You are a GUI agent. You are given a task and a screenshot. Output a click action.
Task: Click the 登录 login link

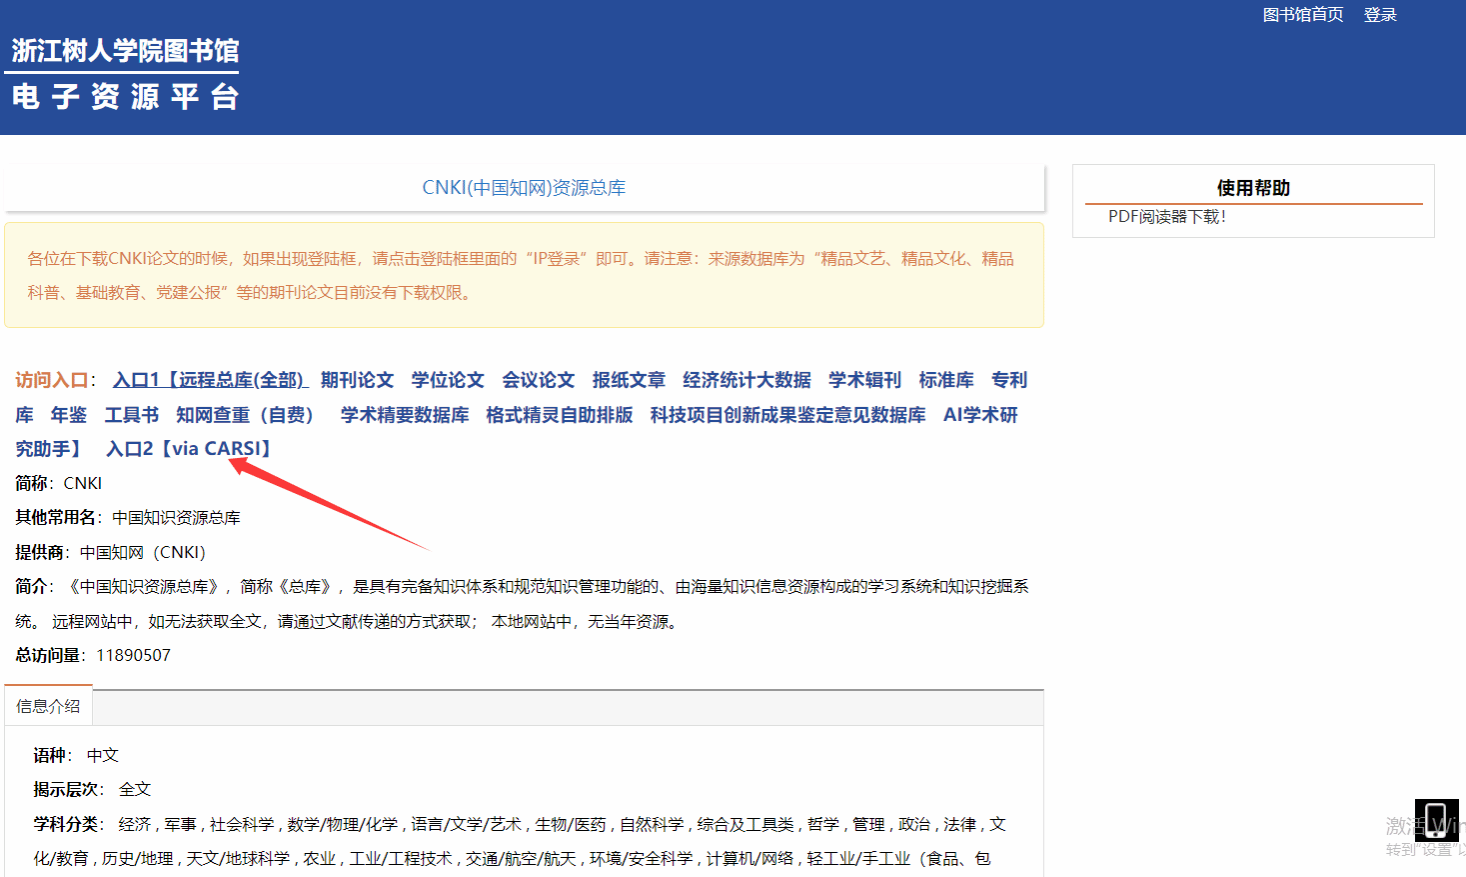pos(1379,15)
